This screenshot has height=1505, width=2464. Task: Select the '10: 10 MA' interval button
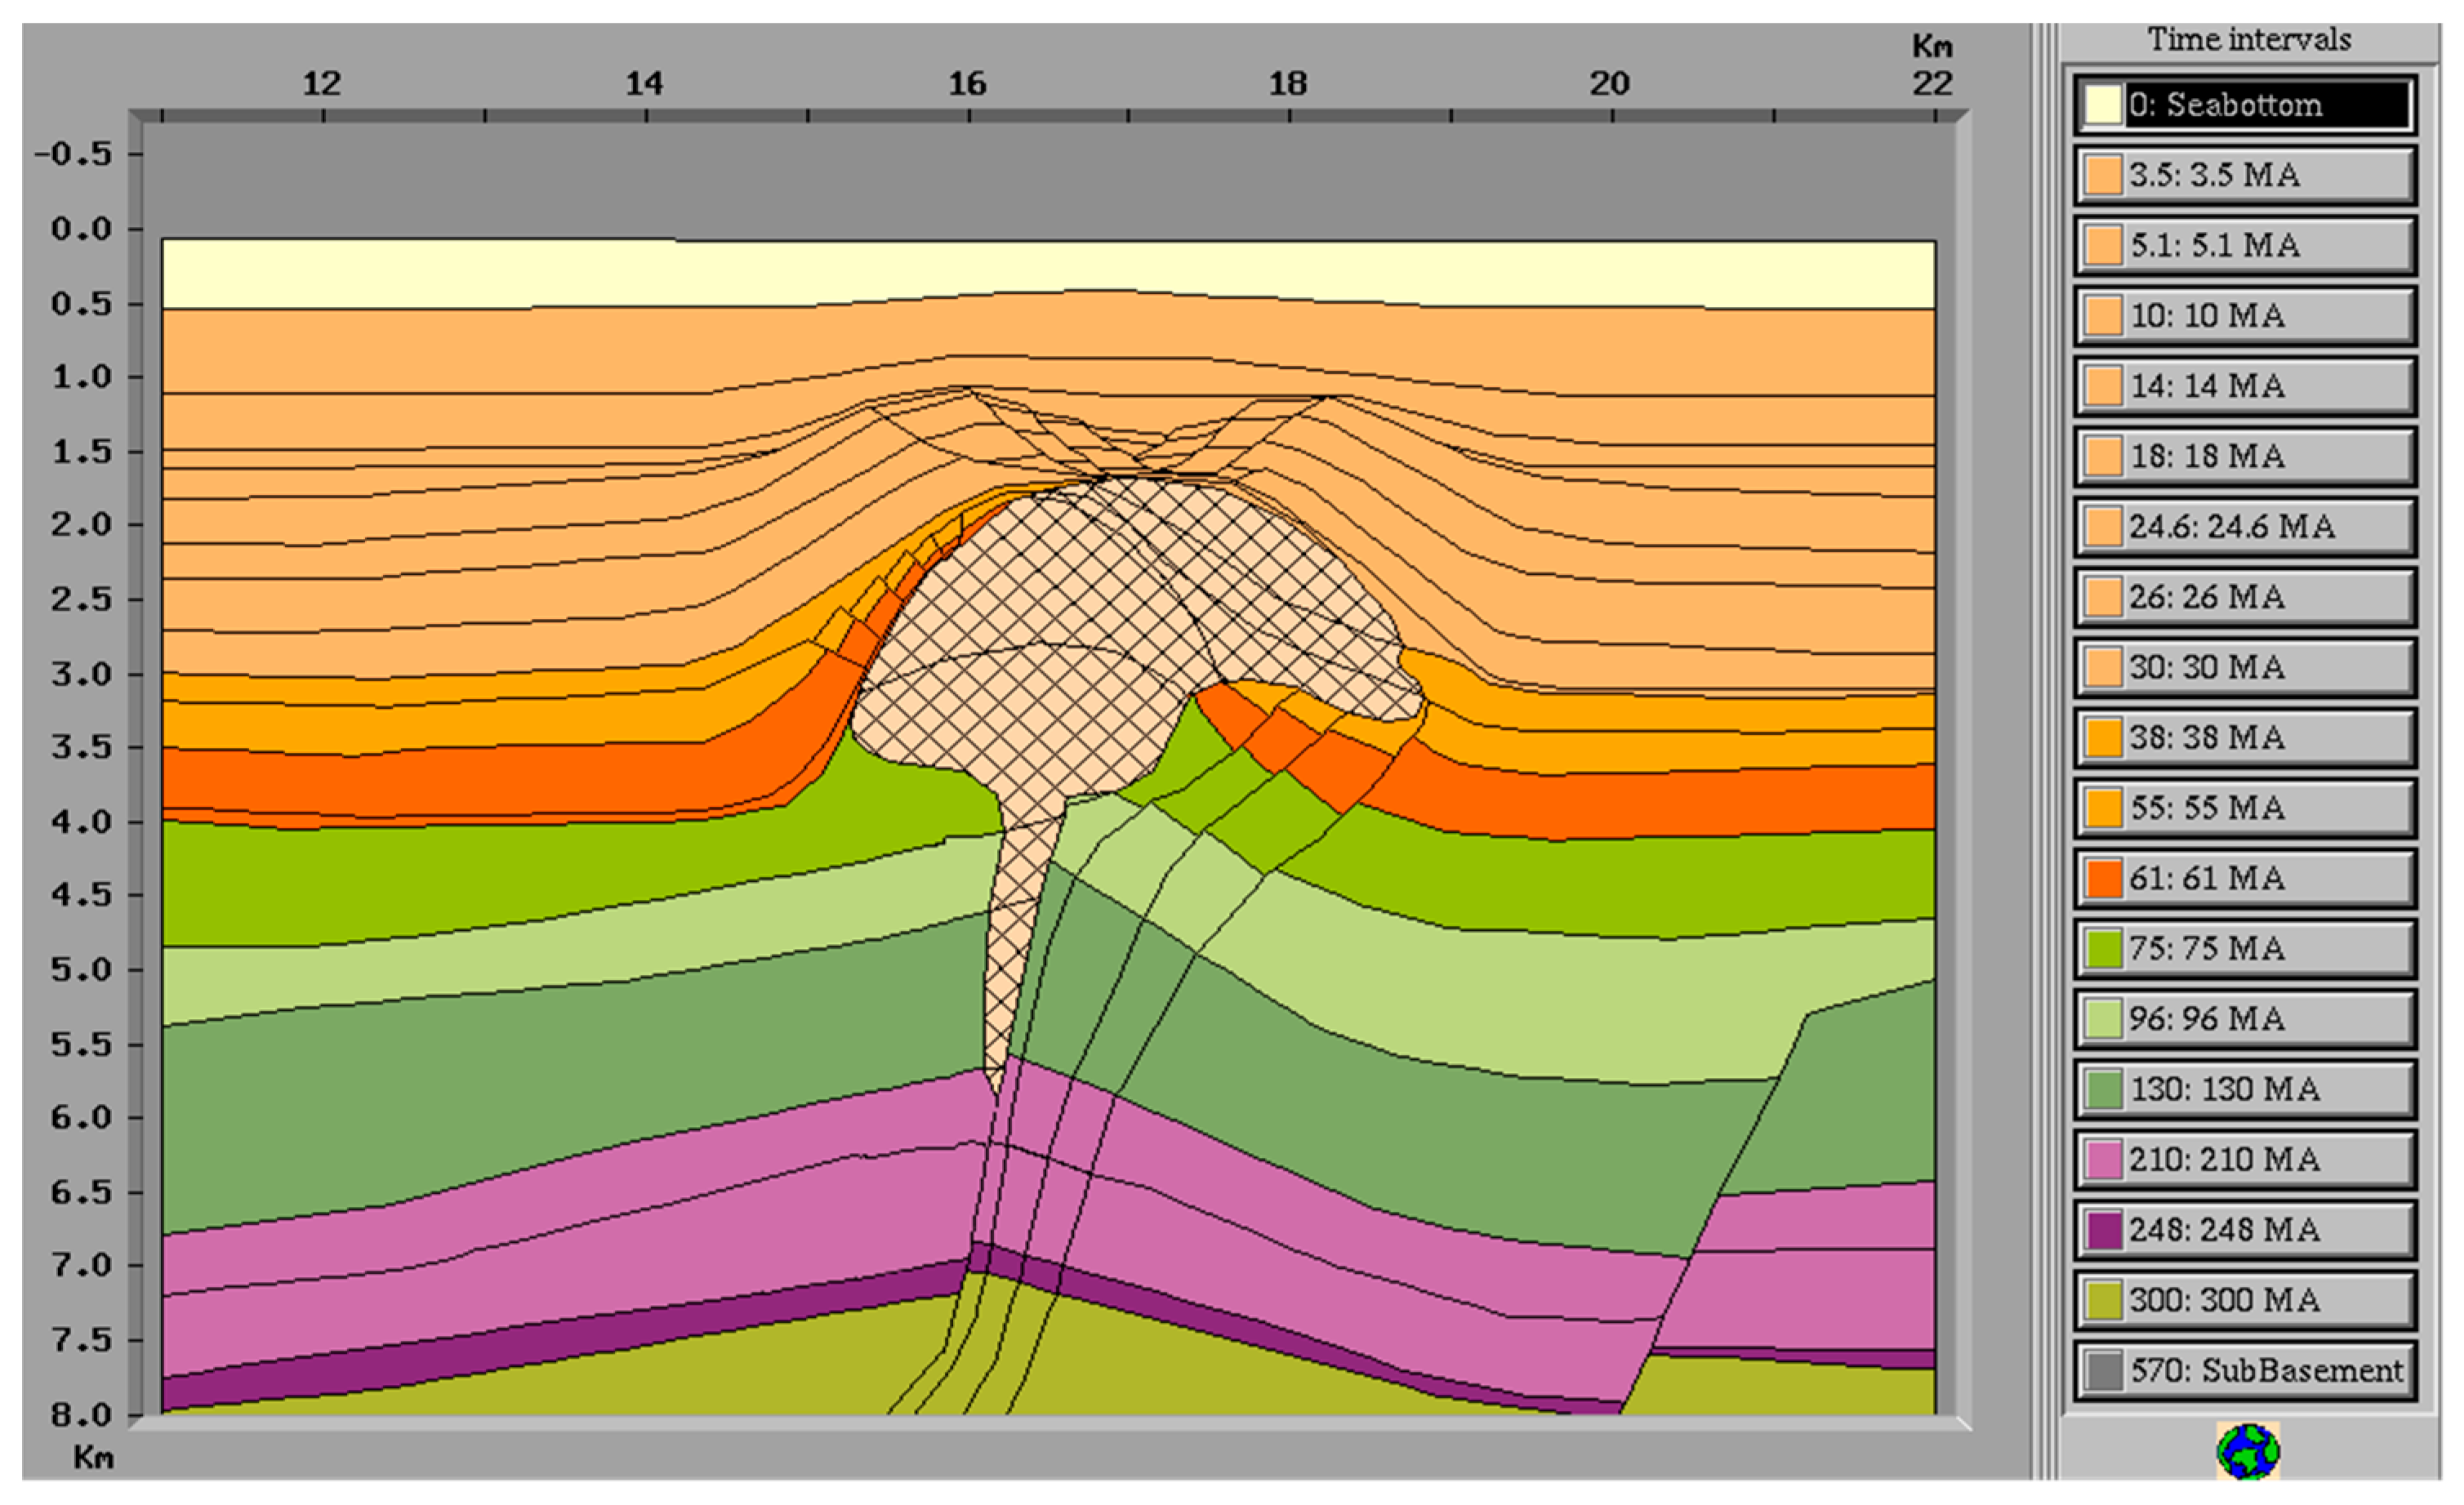2245,316
